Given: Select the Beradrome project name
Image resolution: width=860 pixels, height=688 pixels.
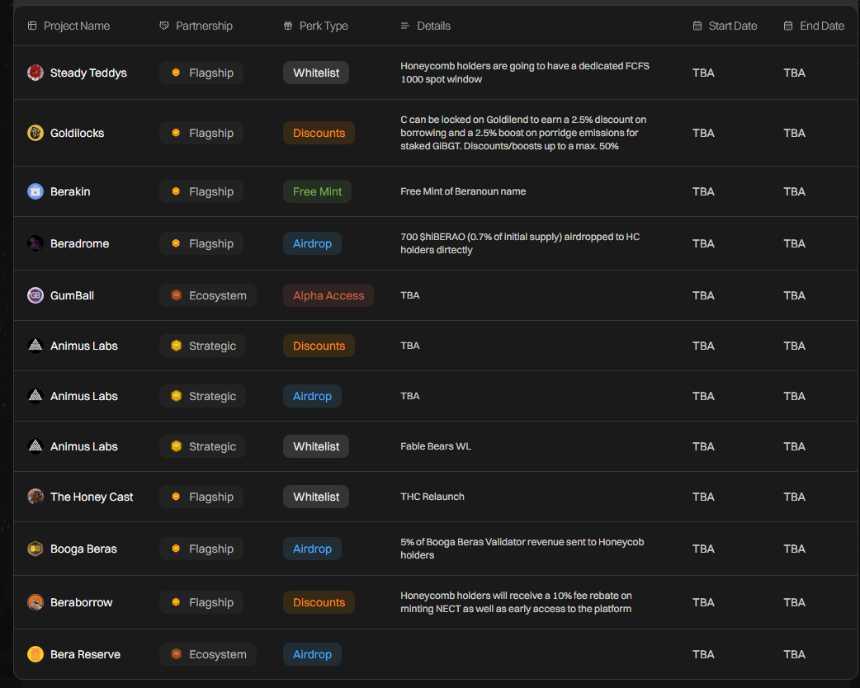Looking at the screenshot, I should pos(80,244).
